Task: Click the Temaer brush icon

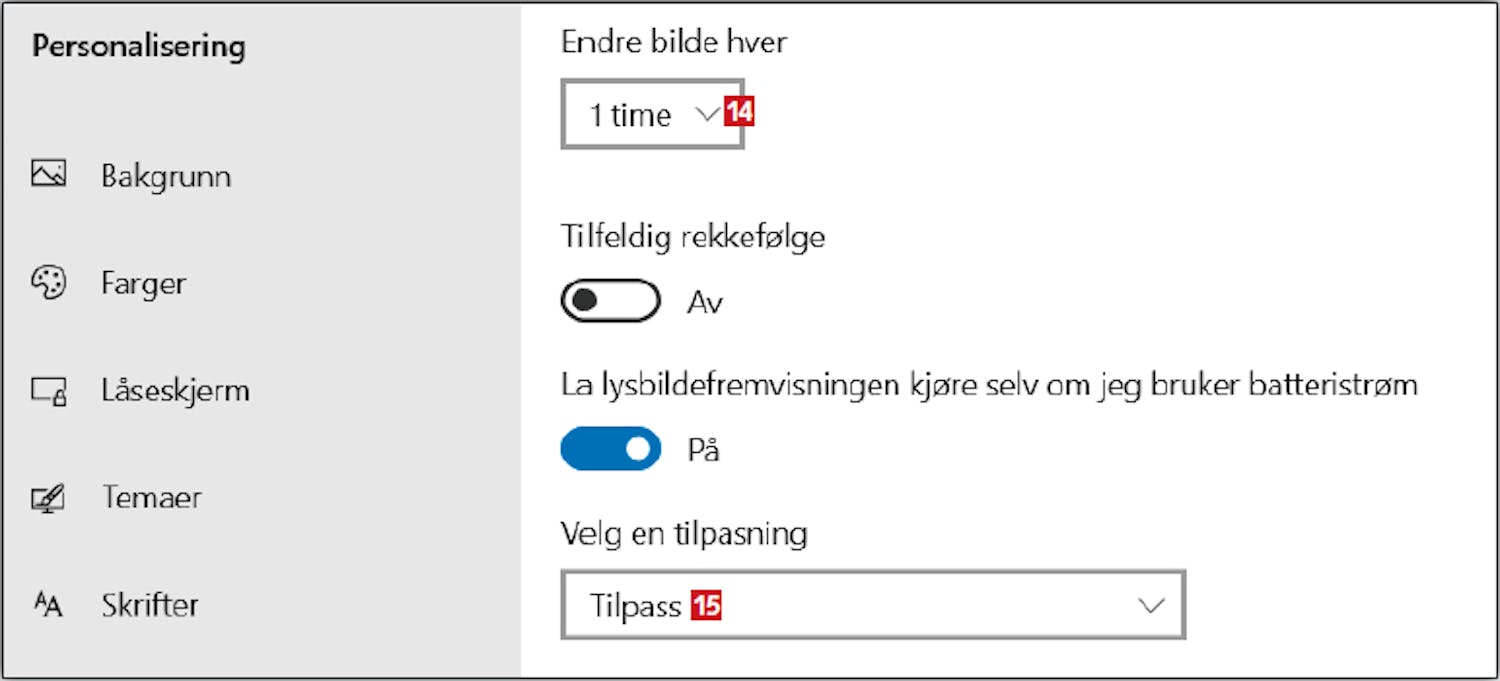Action: pyautogui.click(x=48, y=497)
